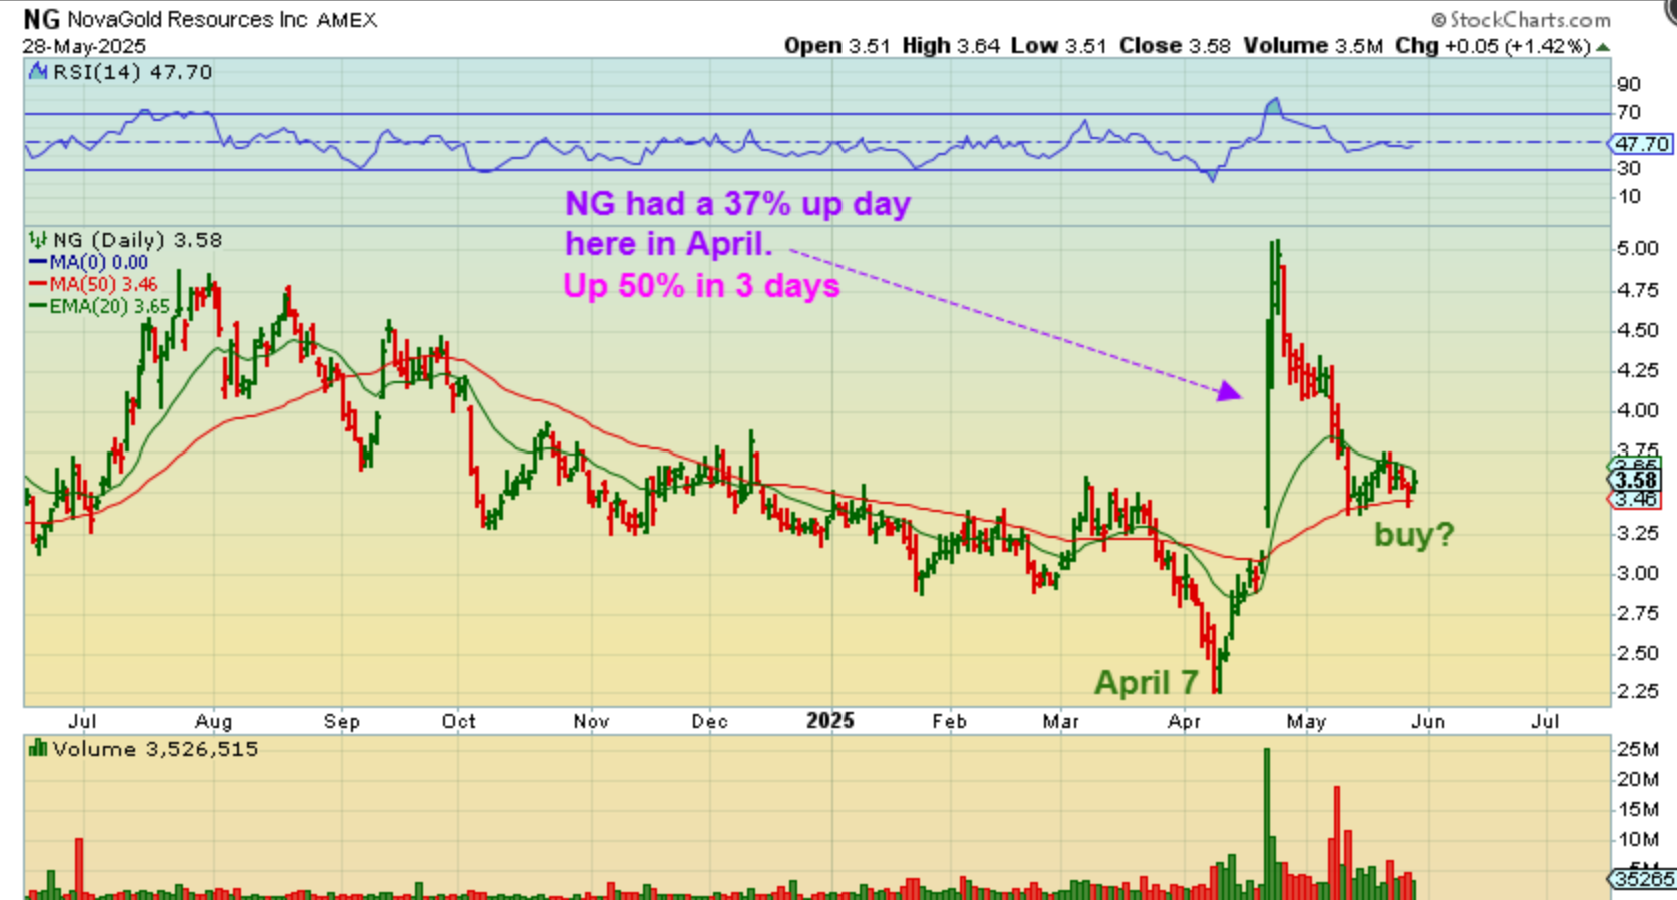
Task: Click the company name NovaGold Resources Inc
Action: [x=187, y=20]
